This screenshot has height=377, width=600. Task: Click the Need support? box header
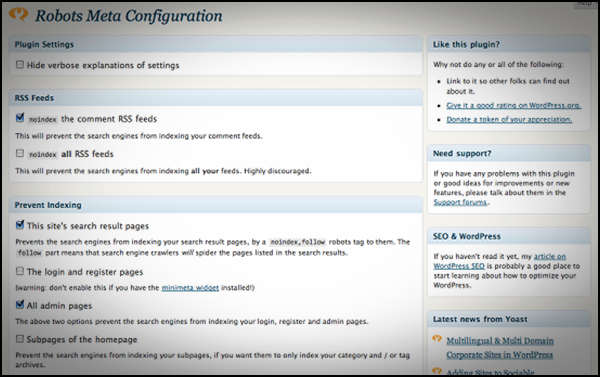[509, 153]
